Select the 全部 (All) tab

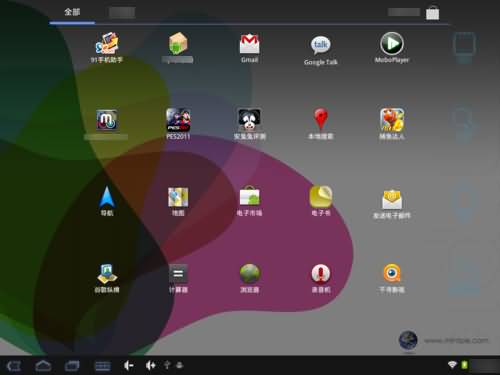72,12
